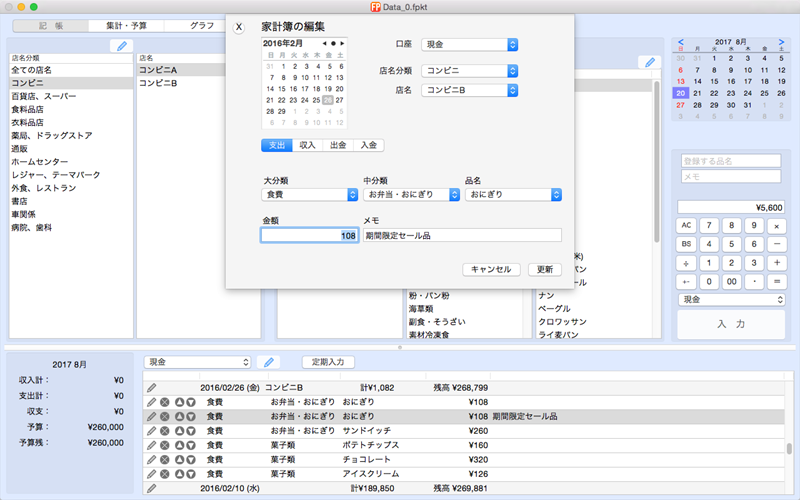Open the グラフ tab

pyautogui.click(x=200, y=25)
